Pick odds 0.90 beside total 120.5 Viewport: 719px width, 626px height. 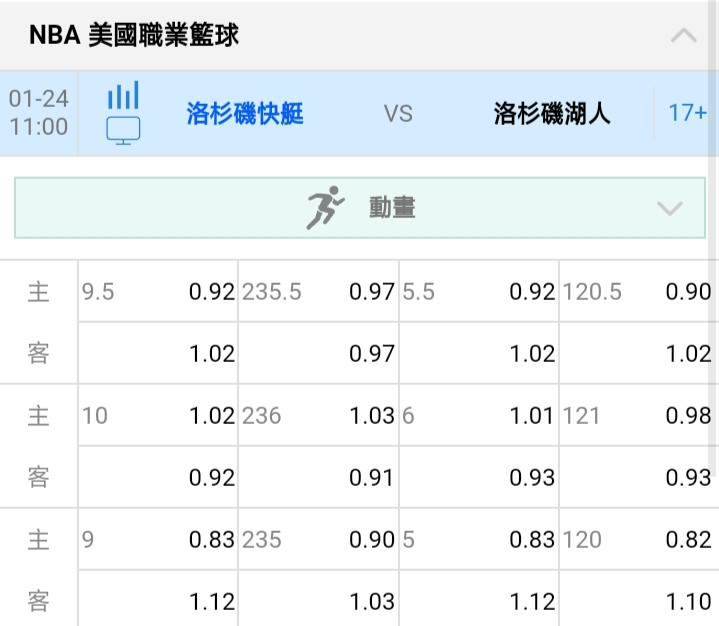pos(688,292)
